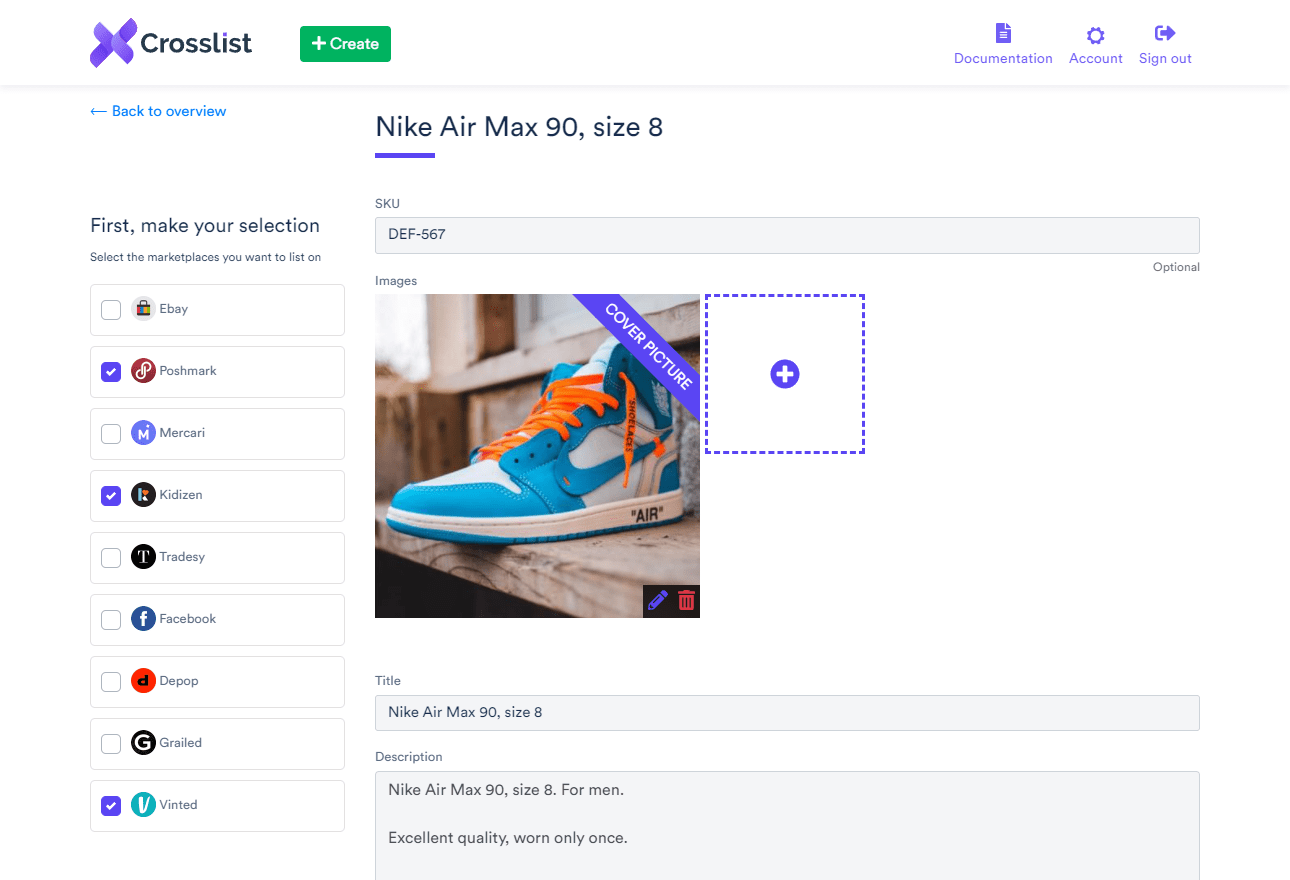Click the Poshmark marketplace icon

click(x=143, y=371)
